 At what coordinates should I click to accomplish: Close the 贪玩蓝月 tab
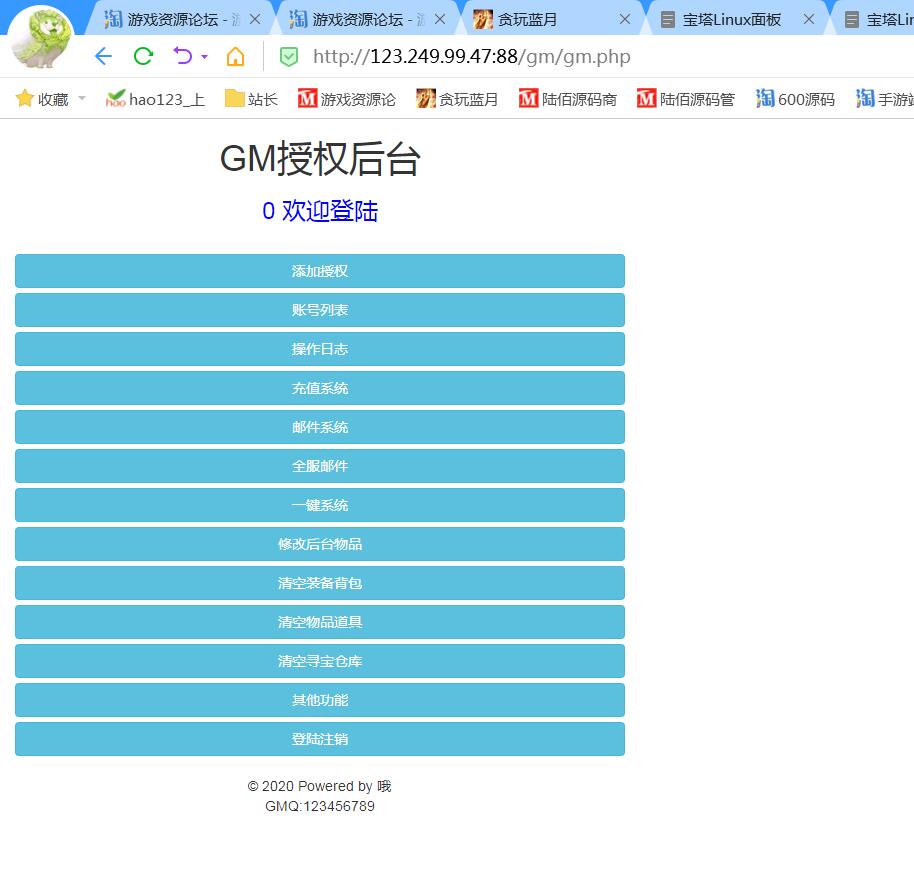[625, 19]
